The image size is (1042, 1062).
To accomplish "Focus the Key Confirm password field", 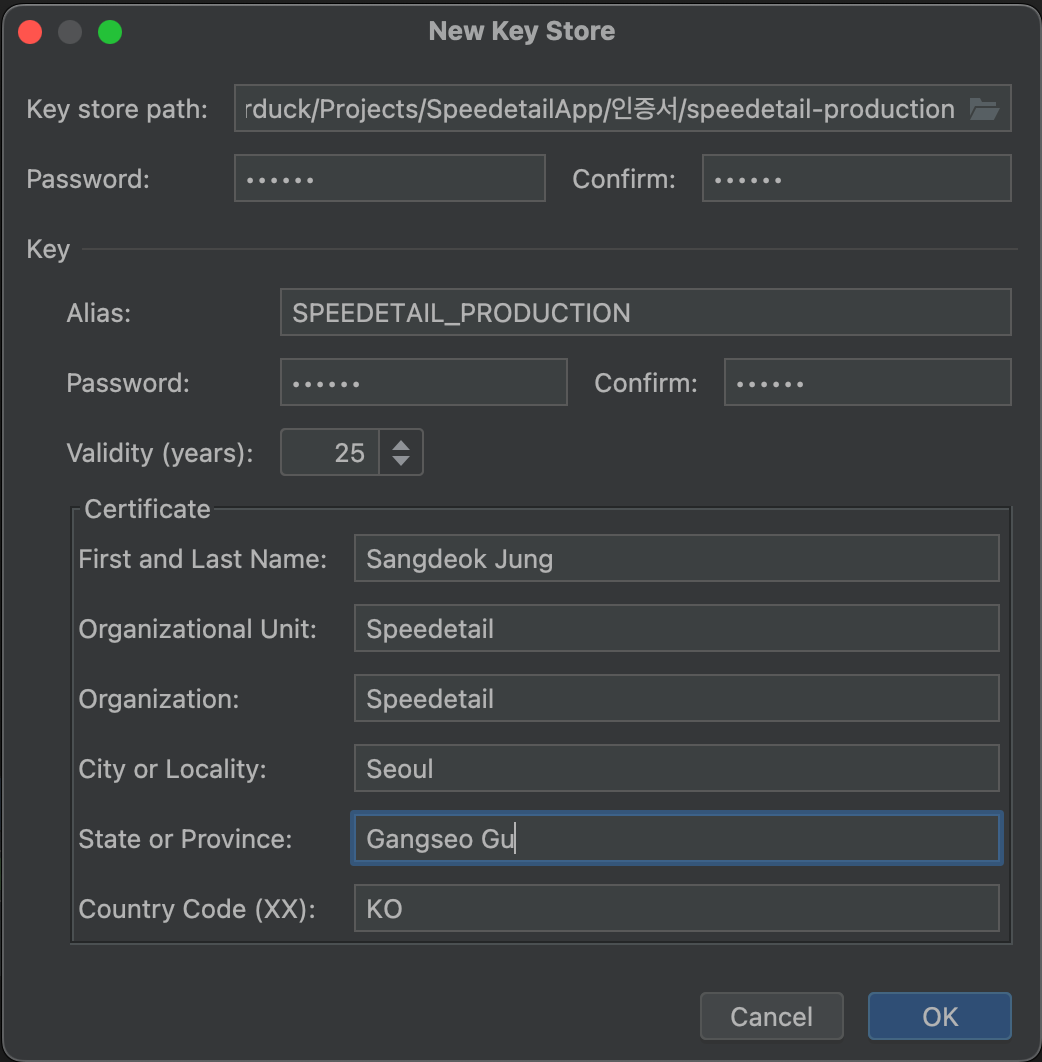I will (867, 382).
